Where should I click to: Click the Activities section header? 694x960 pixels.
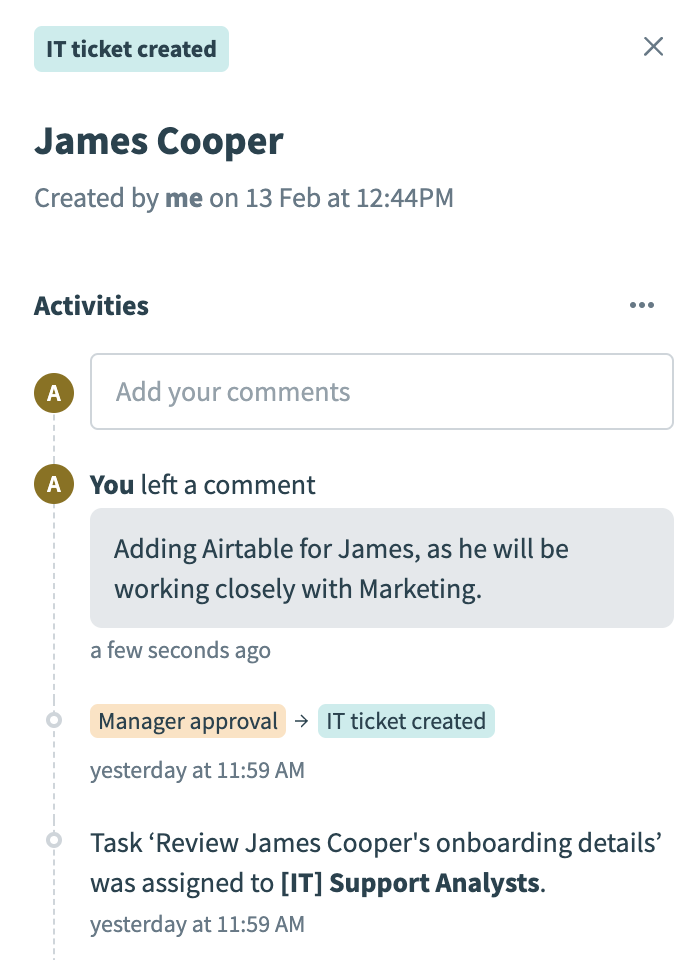(x=91, y=305)
